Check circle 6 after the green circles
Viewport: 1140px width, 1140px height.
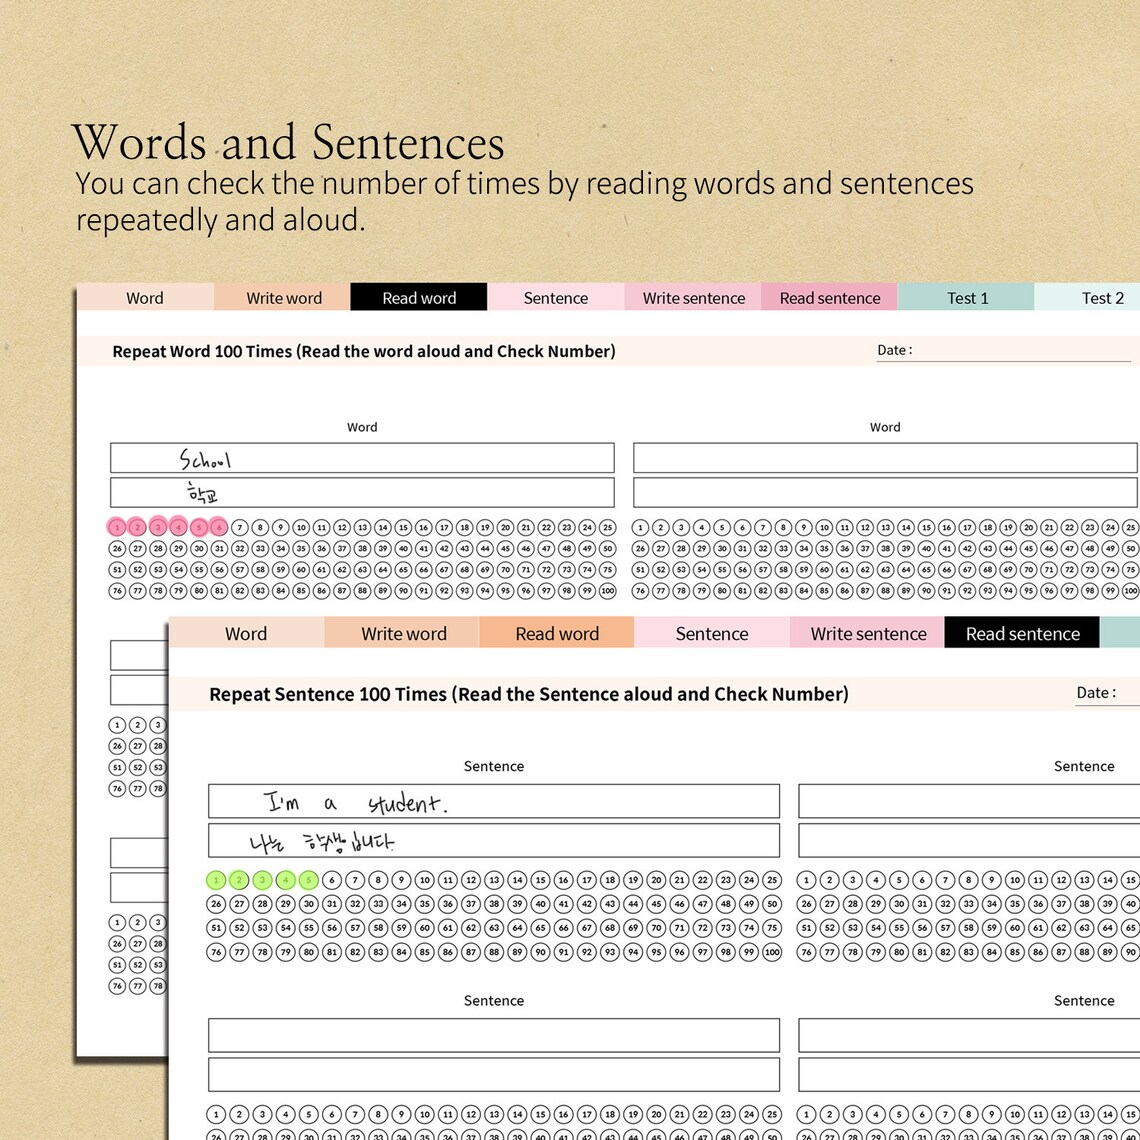330,880
